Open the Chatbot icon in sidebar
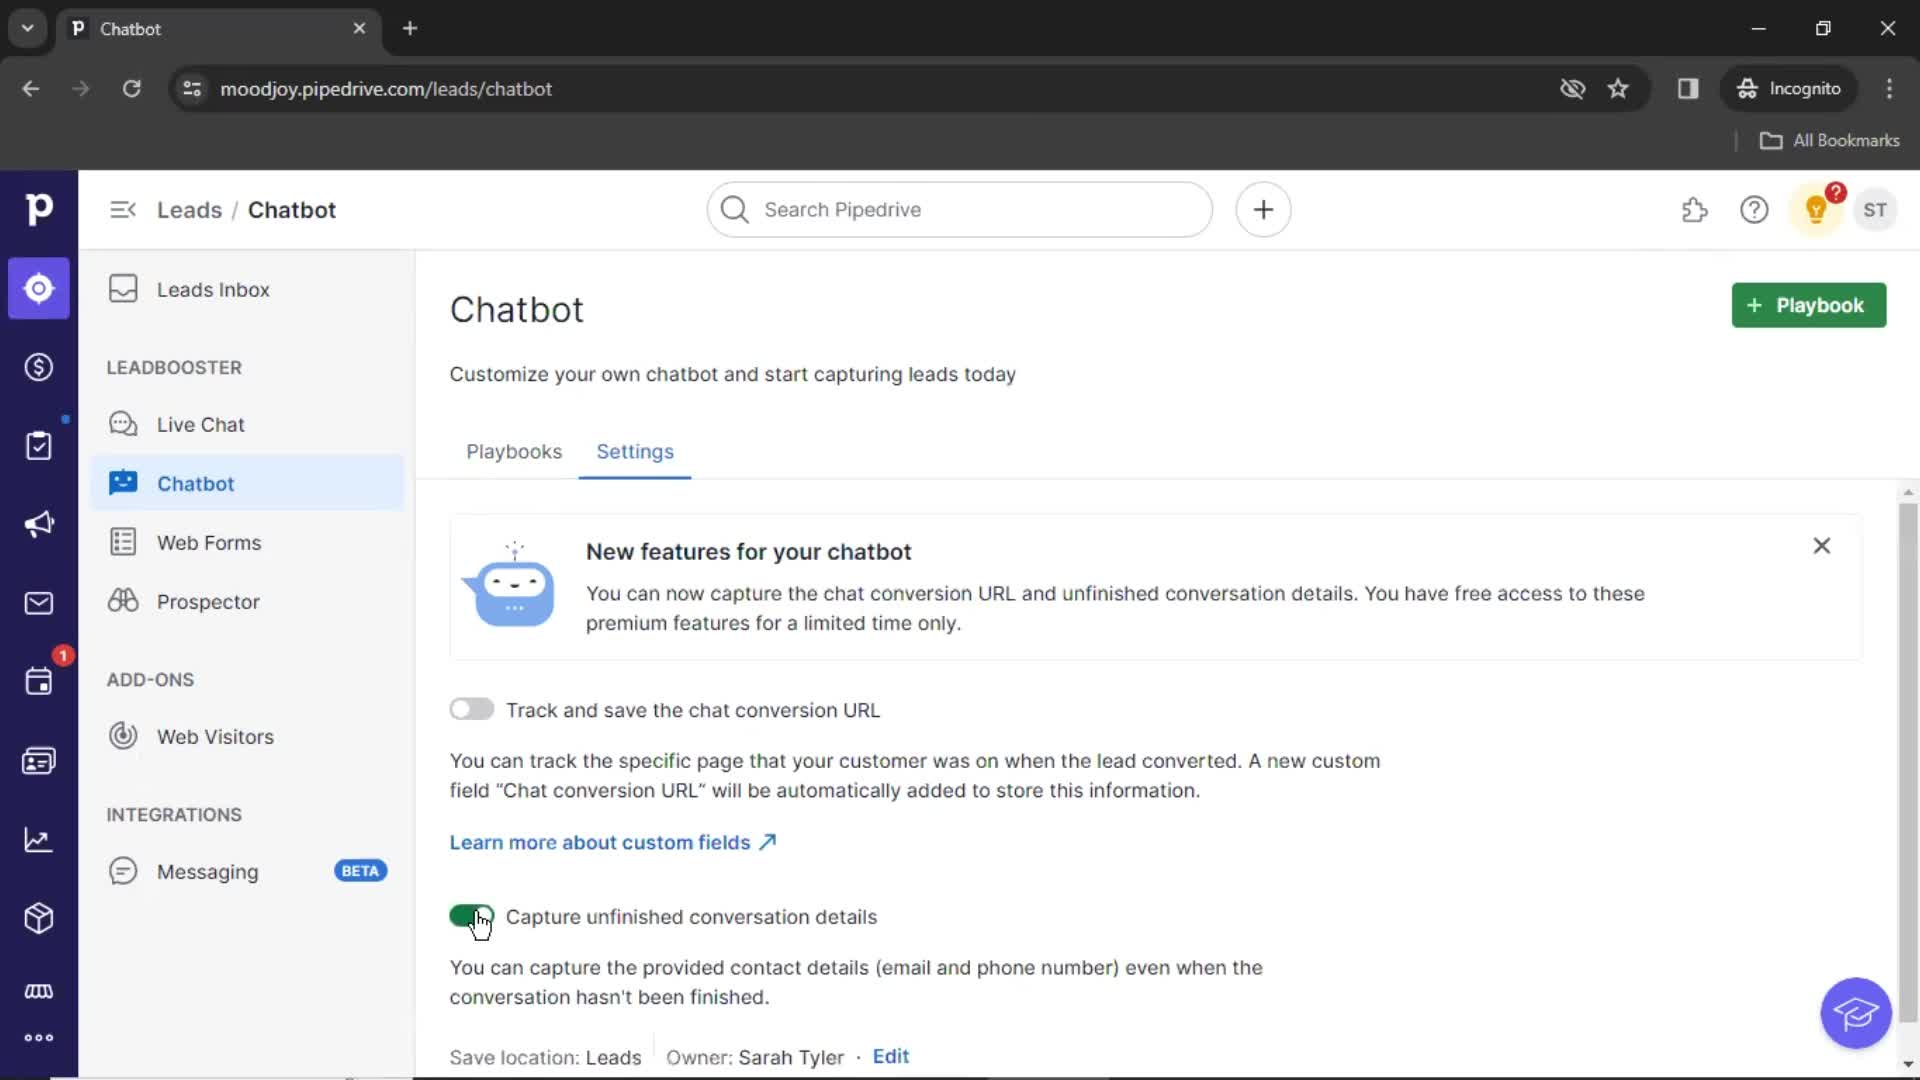Image resolution: width=1920 pixels, height=1080 pixels. click(121, 483)
